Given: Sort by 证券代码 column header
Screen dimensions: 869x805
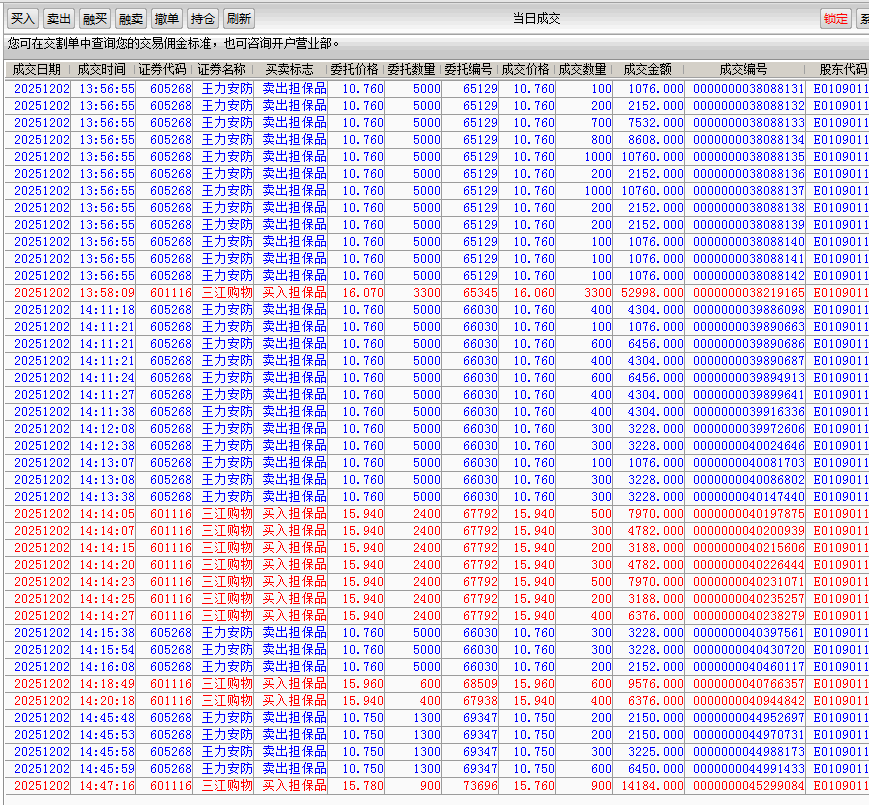Looking at the screenshot, I should tap(162, 69).
